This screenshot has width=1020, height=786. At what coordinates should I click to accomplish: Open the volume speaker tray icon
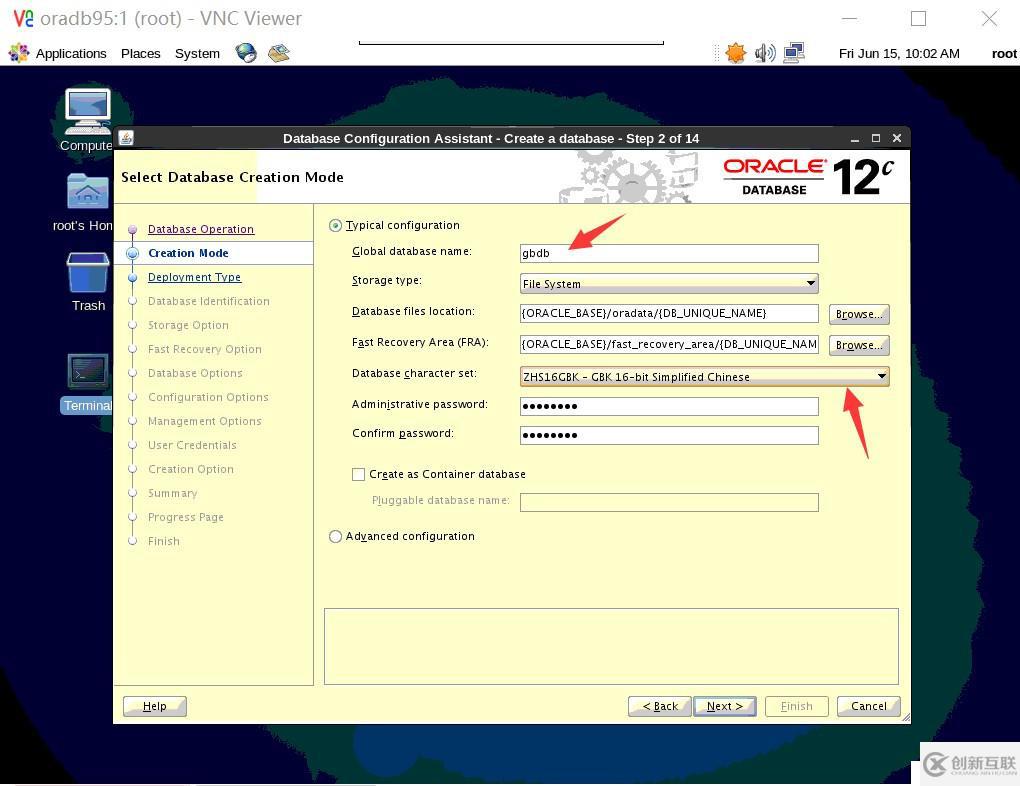(765, 53)
